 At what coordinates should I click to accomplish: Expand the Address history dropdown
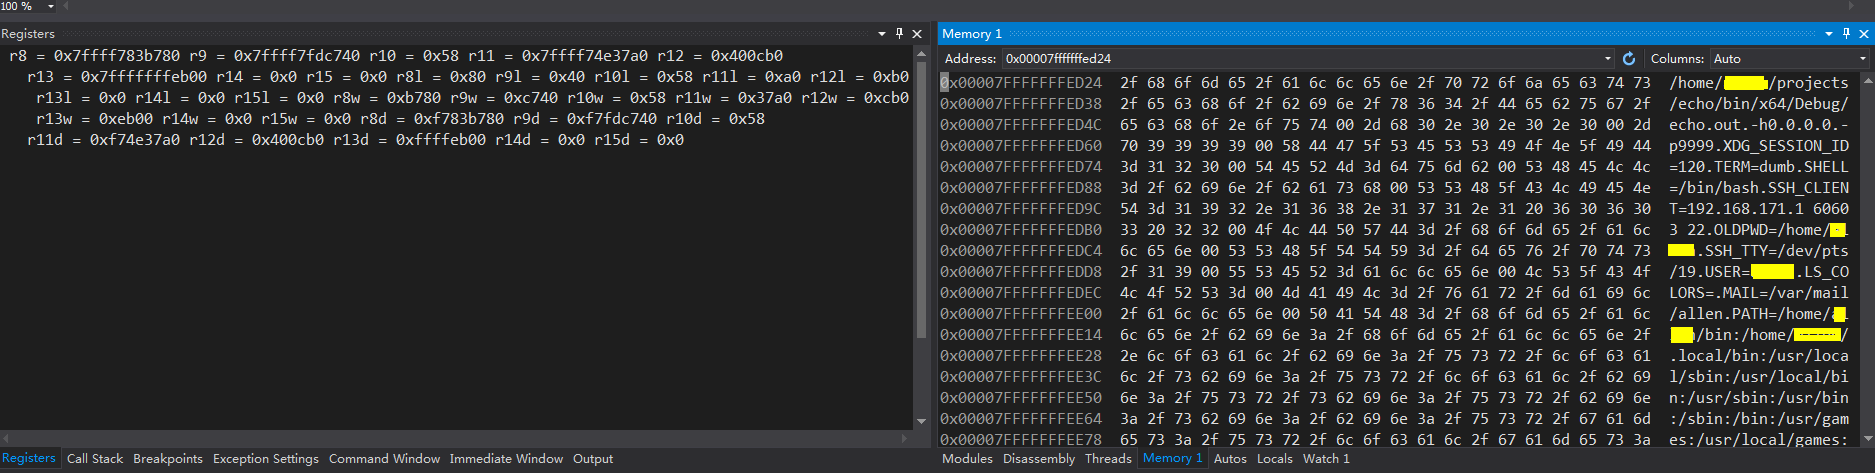coord(1608,59)
